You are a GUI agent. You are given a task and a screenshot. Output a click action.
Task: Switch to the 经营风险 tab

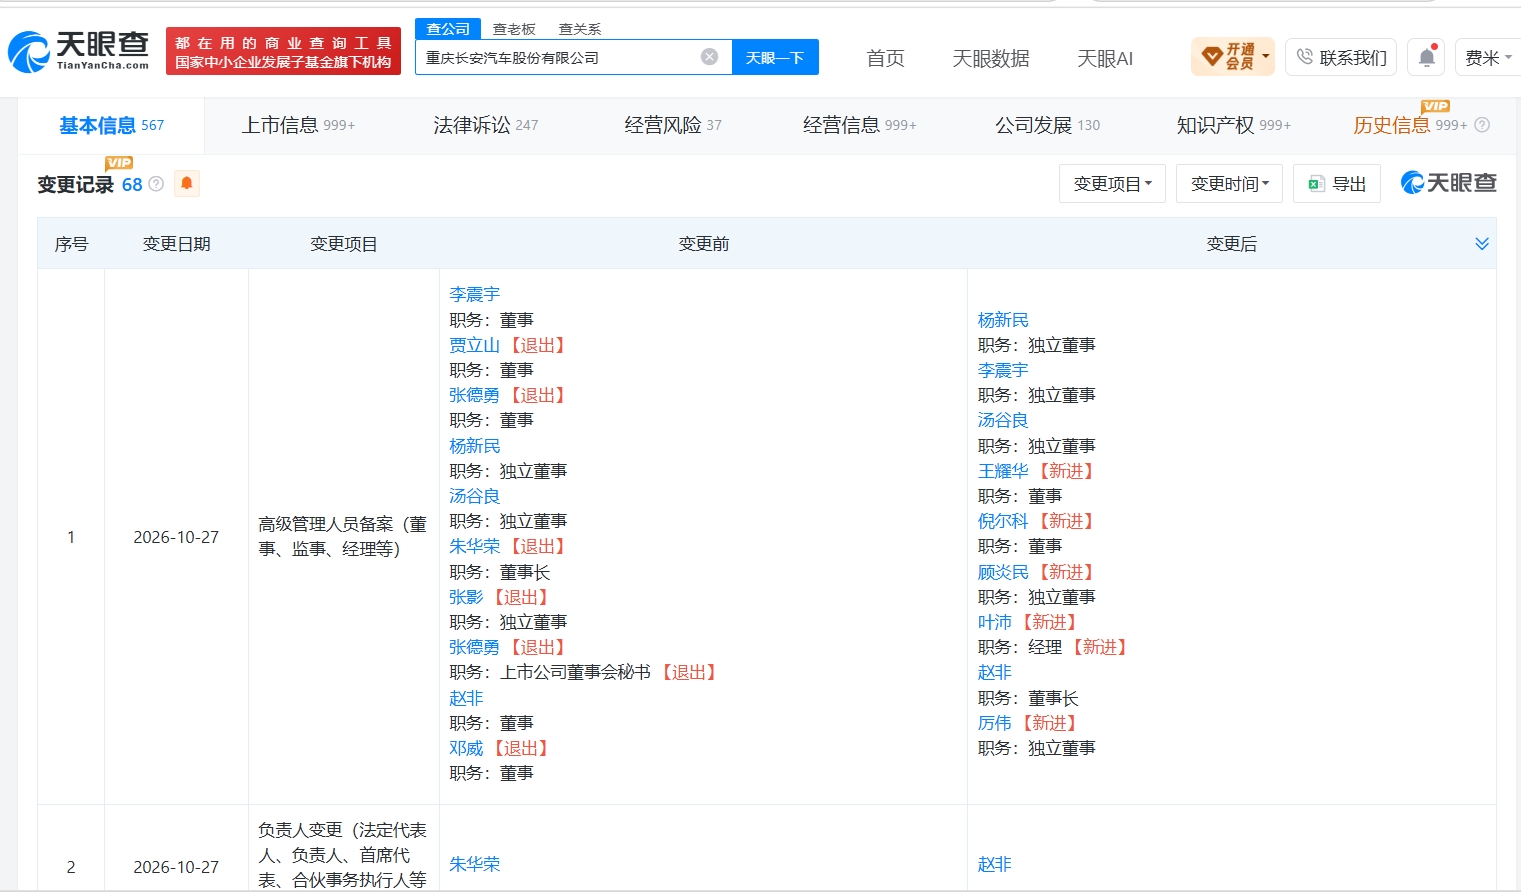[x=672, y=125]
